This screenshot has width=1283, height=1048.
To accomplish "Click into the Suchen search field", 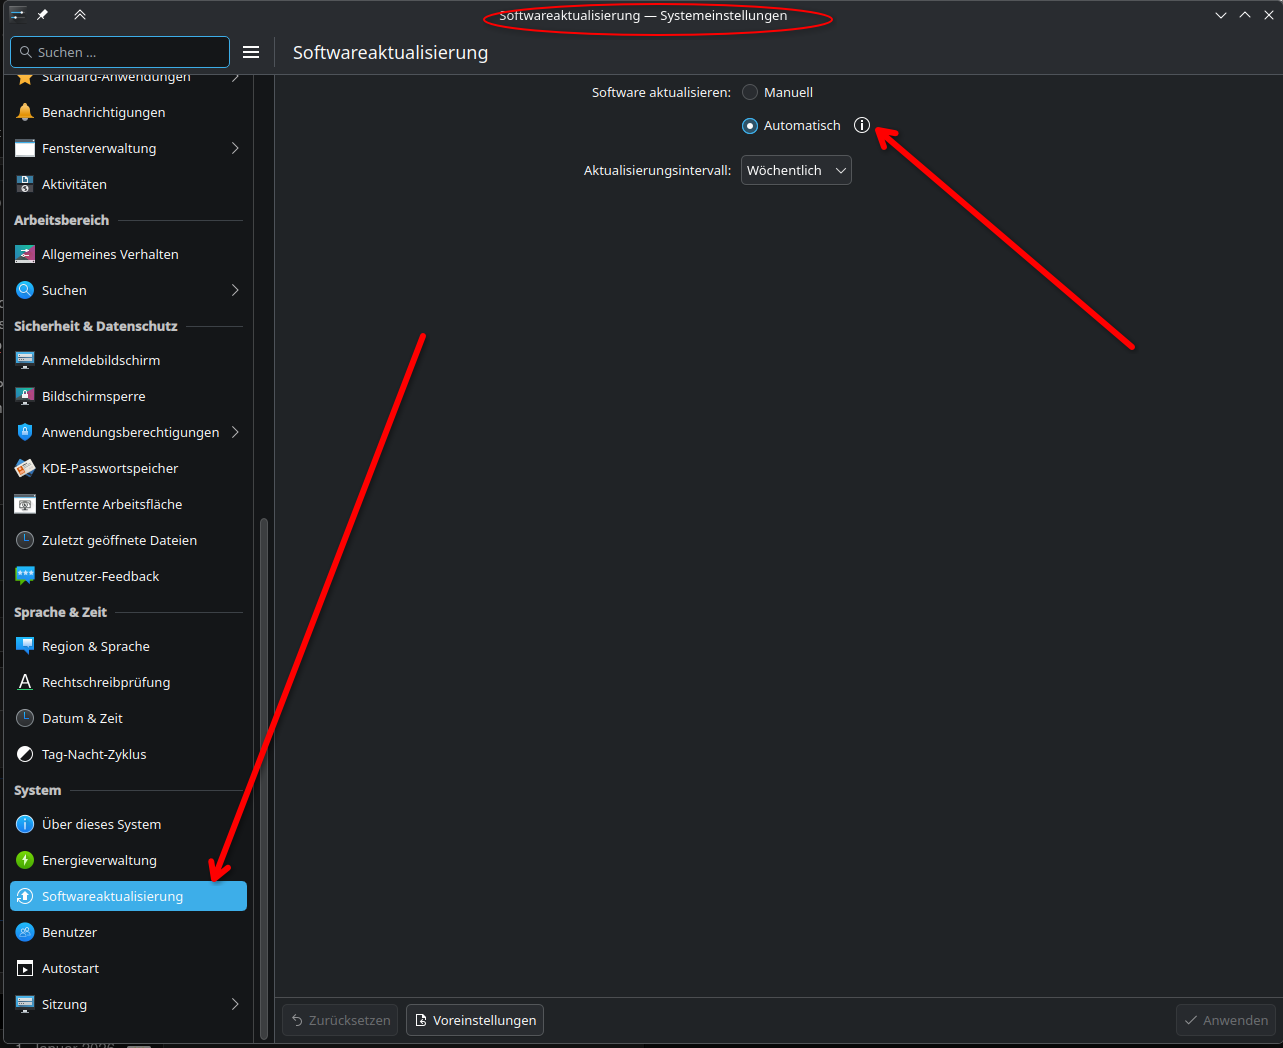I will tap(120, 52).
